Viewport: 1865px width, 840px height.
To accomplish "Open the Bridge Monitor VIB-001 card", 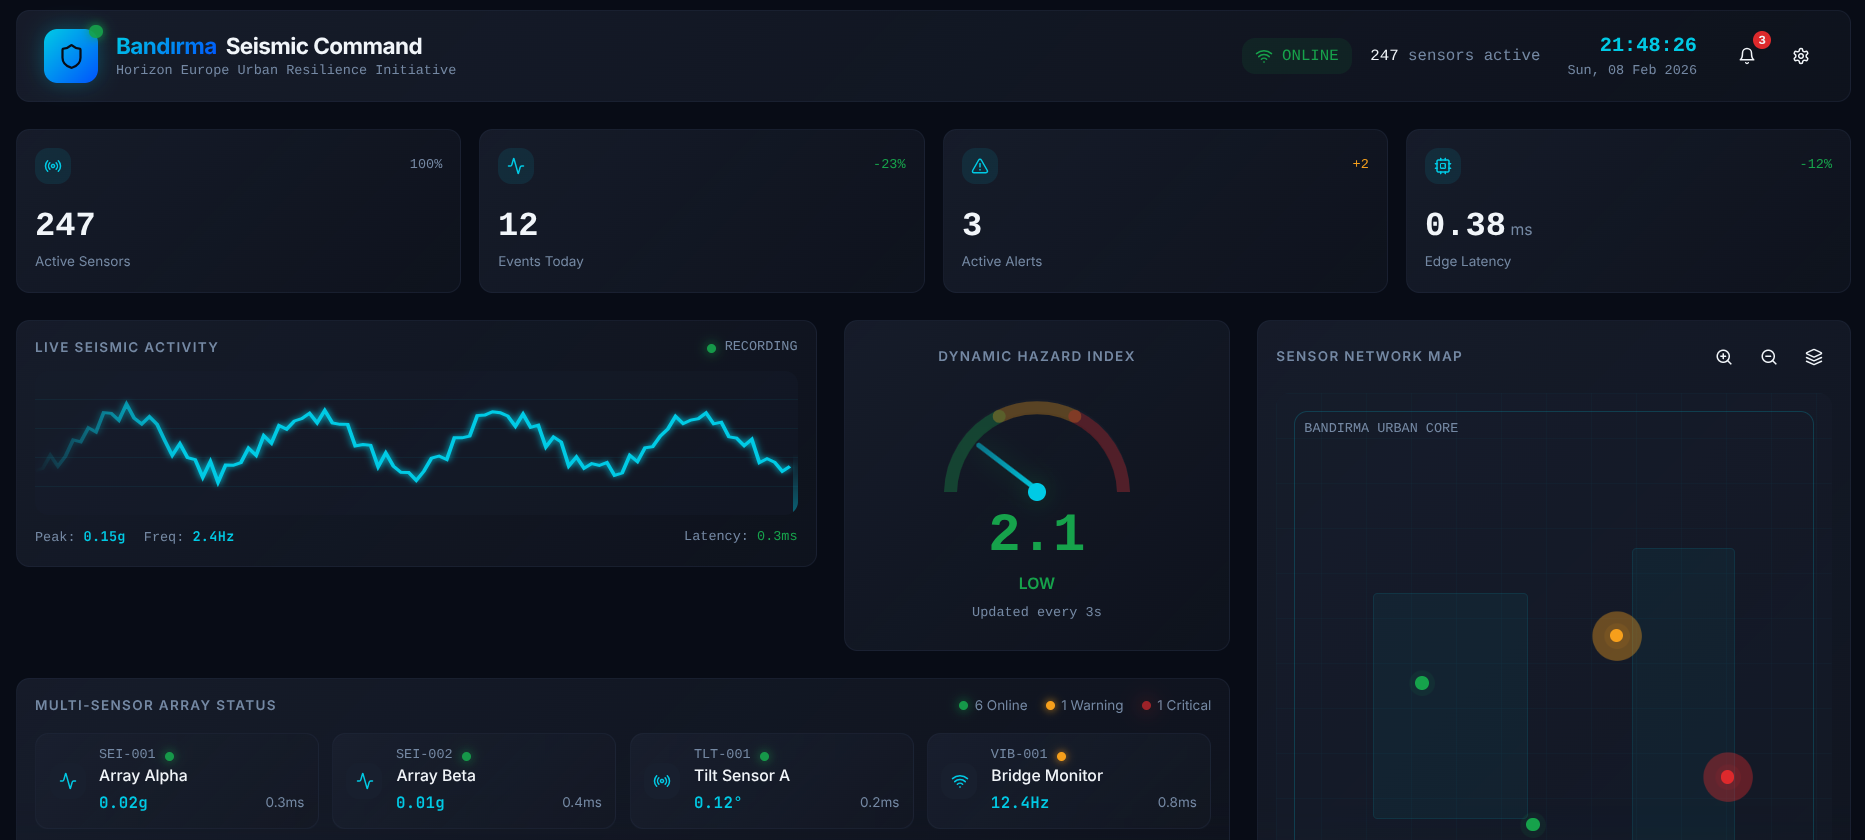I will tap(1069, 781).
